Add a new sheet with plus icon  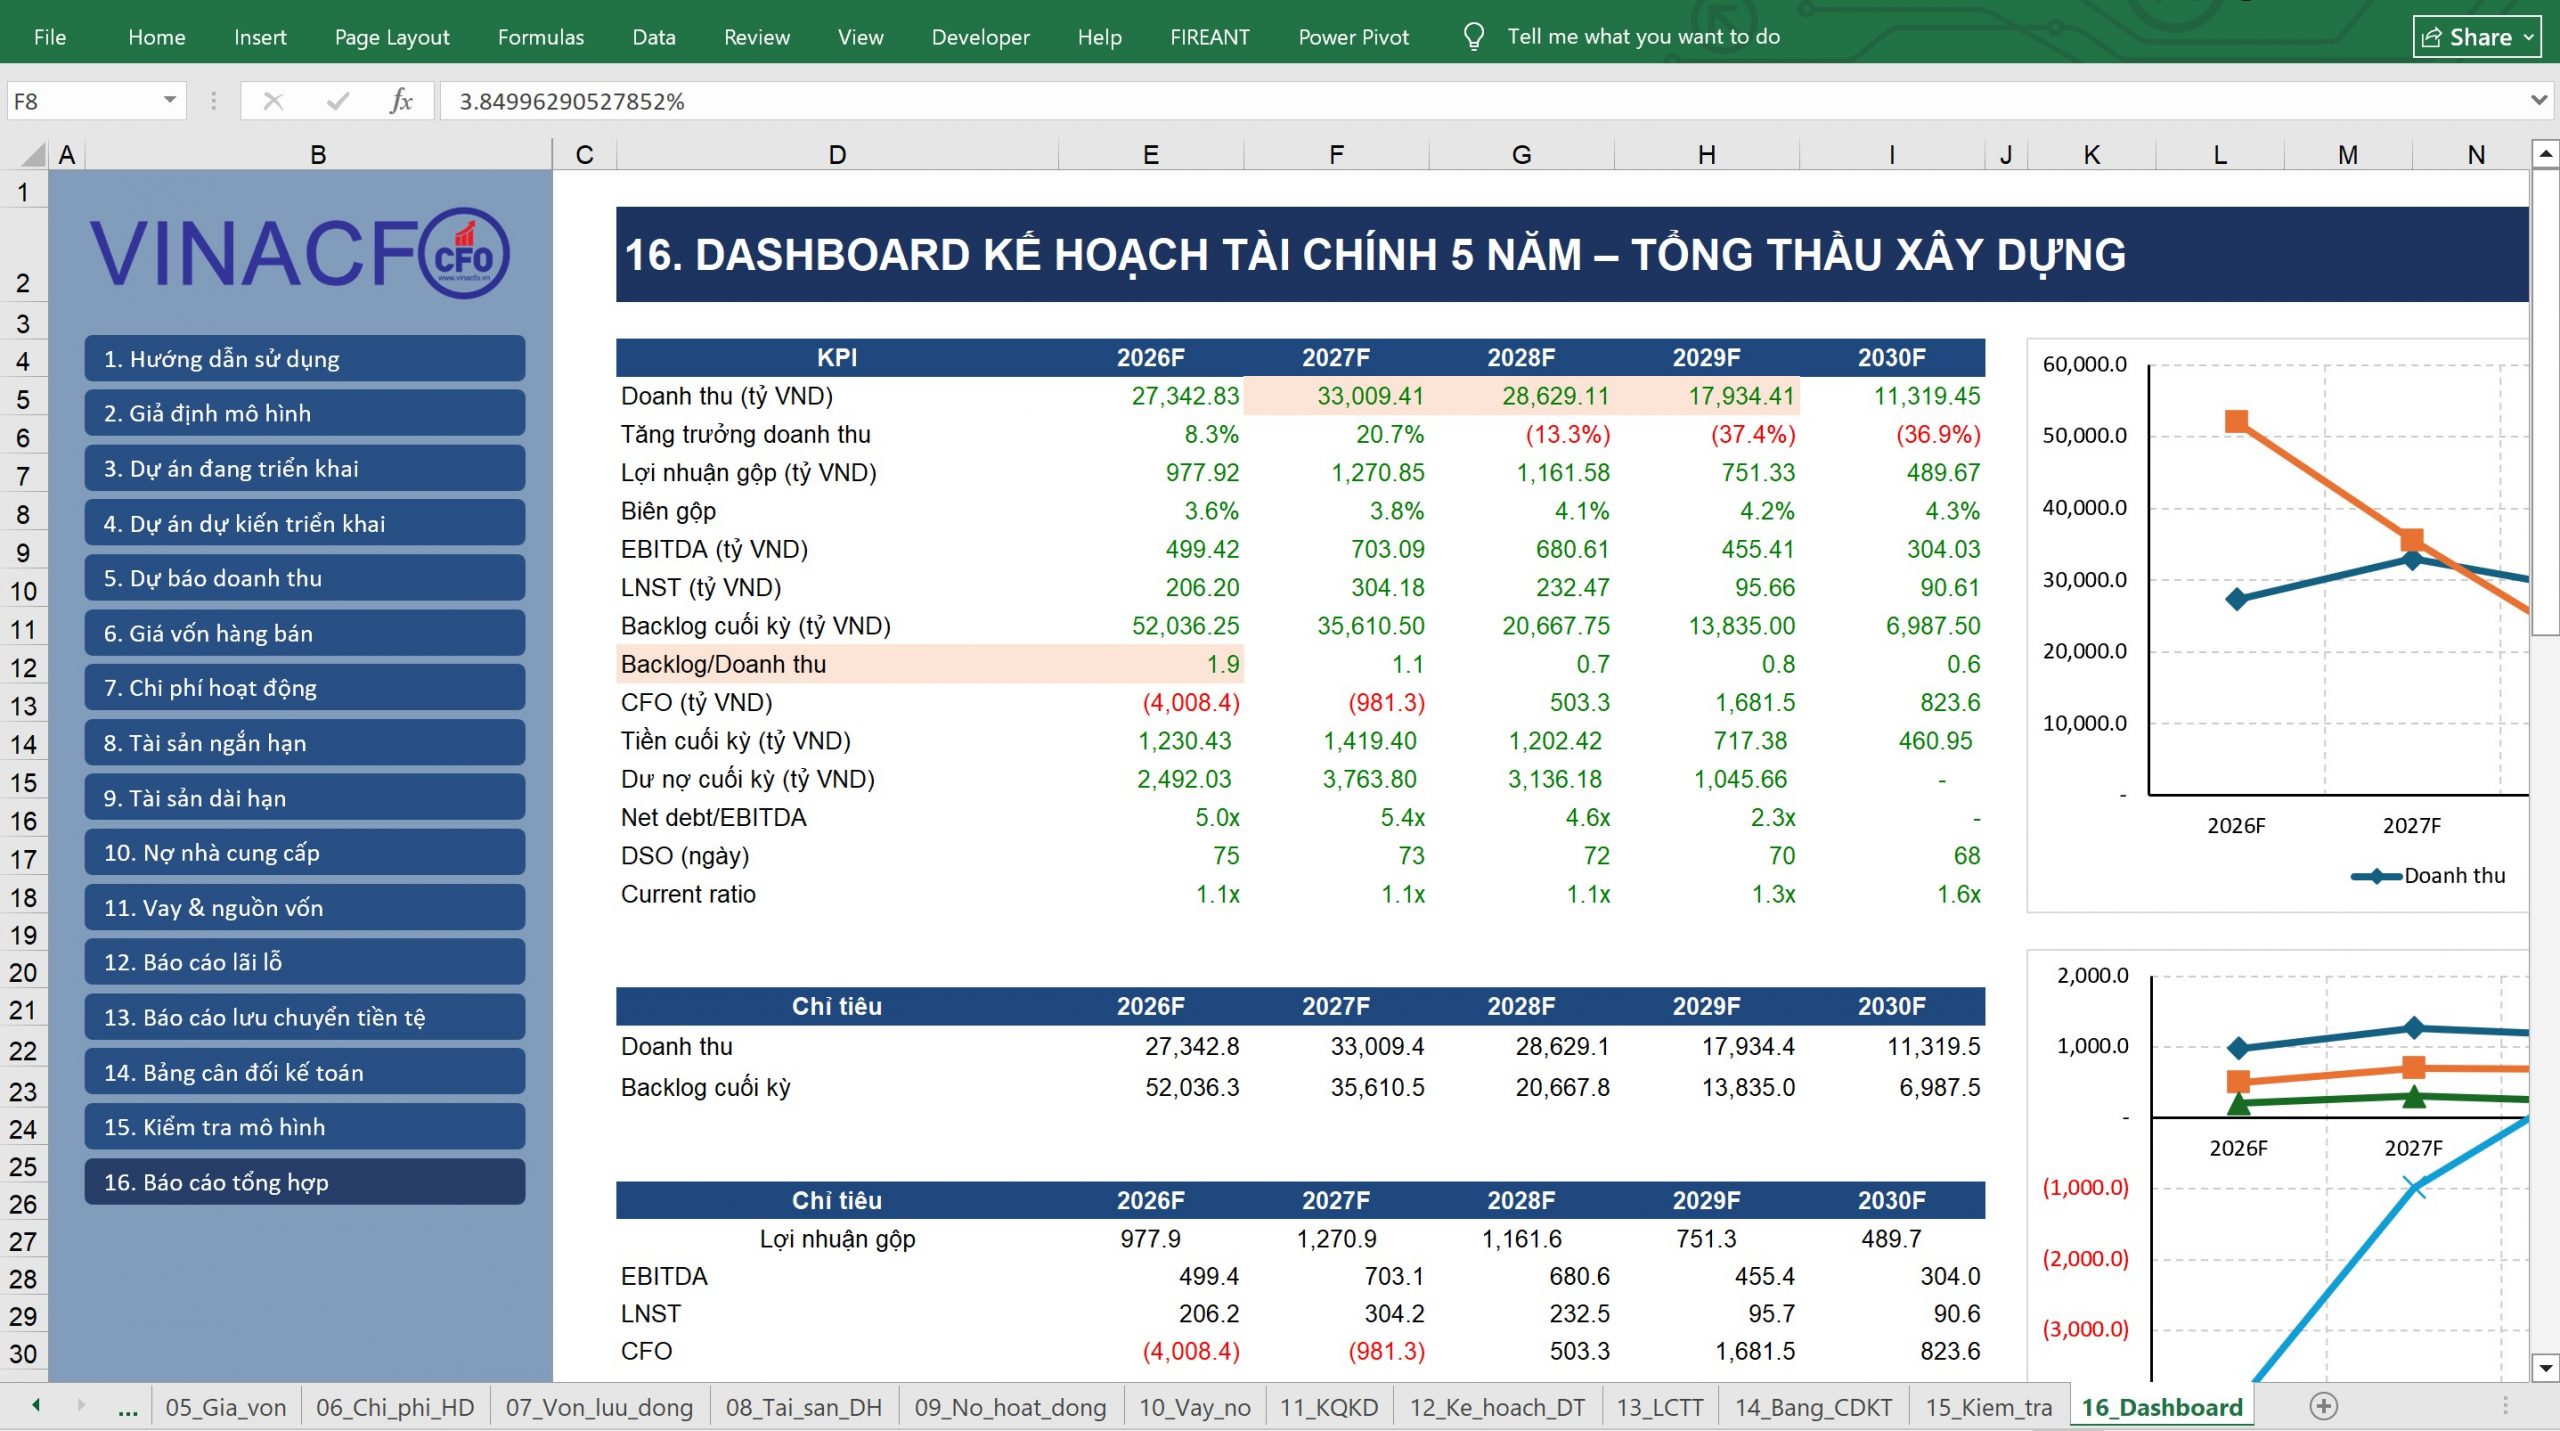point(2323,1407)
